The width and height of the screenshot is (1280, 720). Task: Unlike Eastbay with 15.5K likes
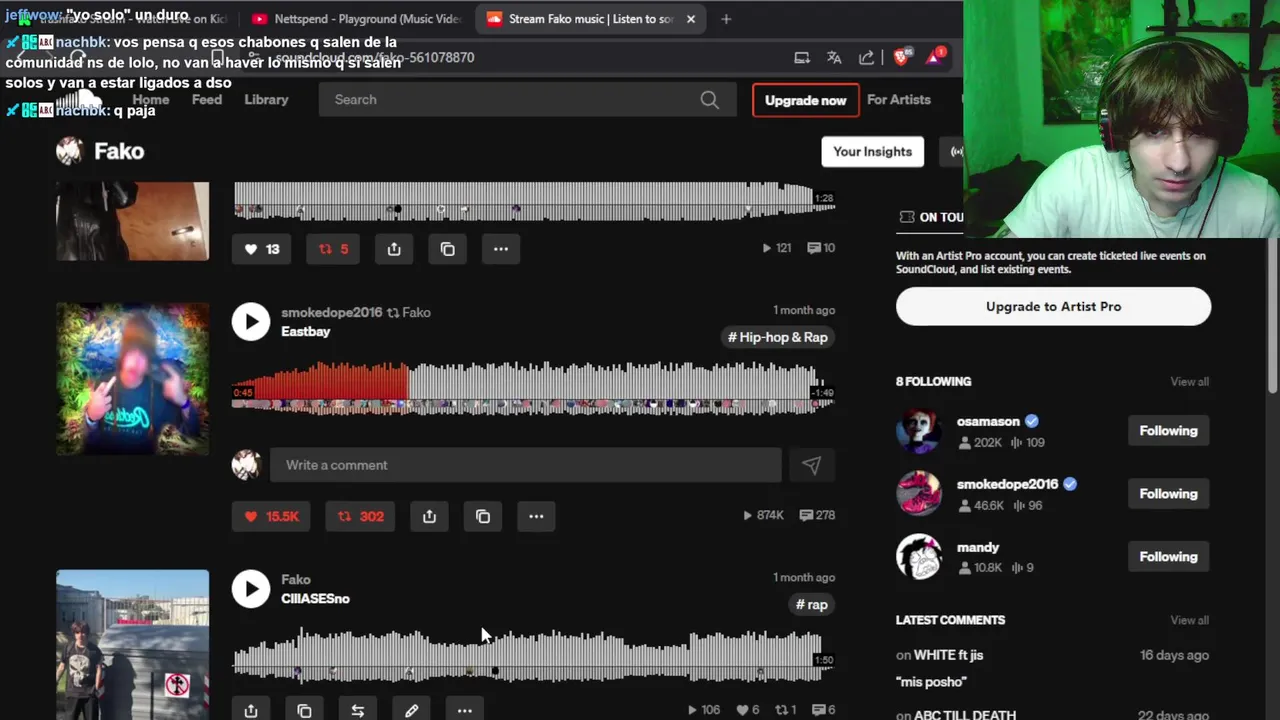(x=271, y=516)
